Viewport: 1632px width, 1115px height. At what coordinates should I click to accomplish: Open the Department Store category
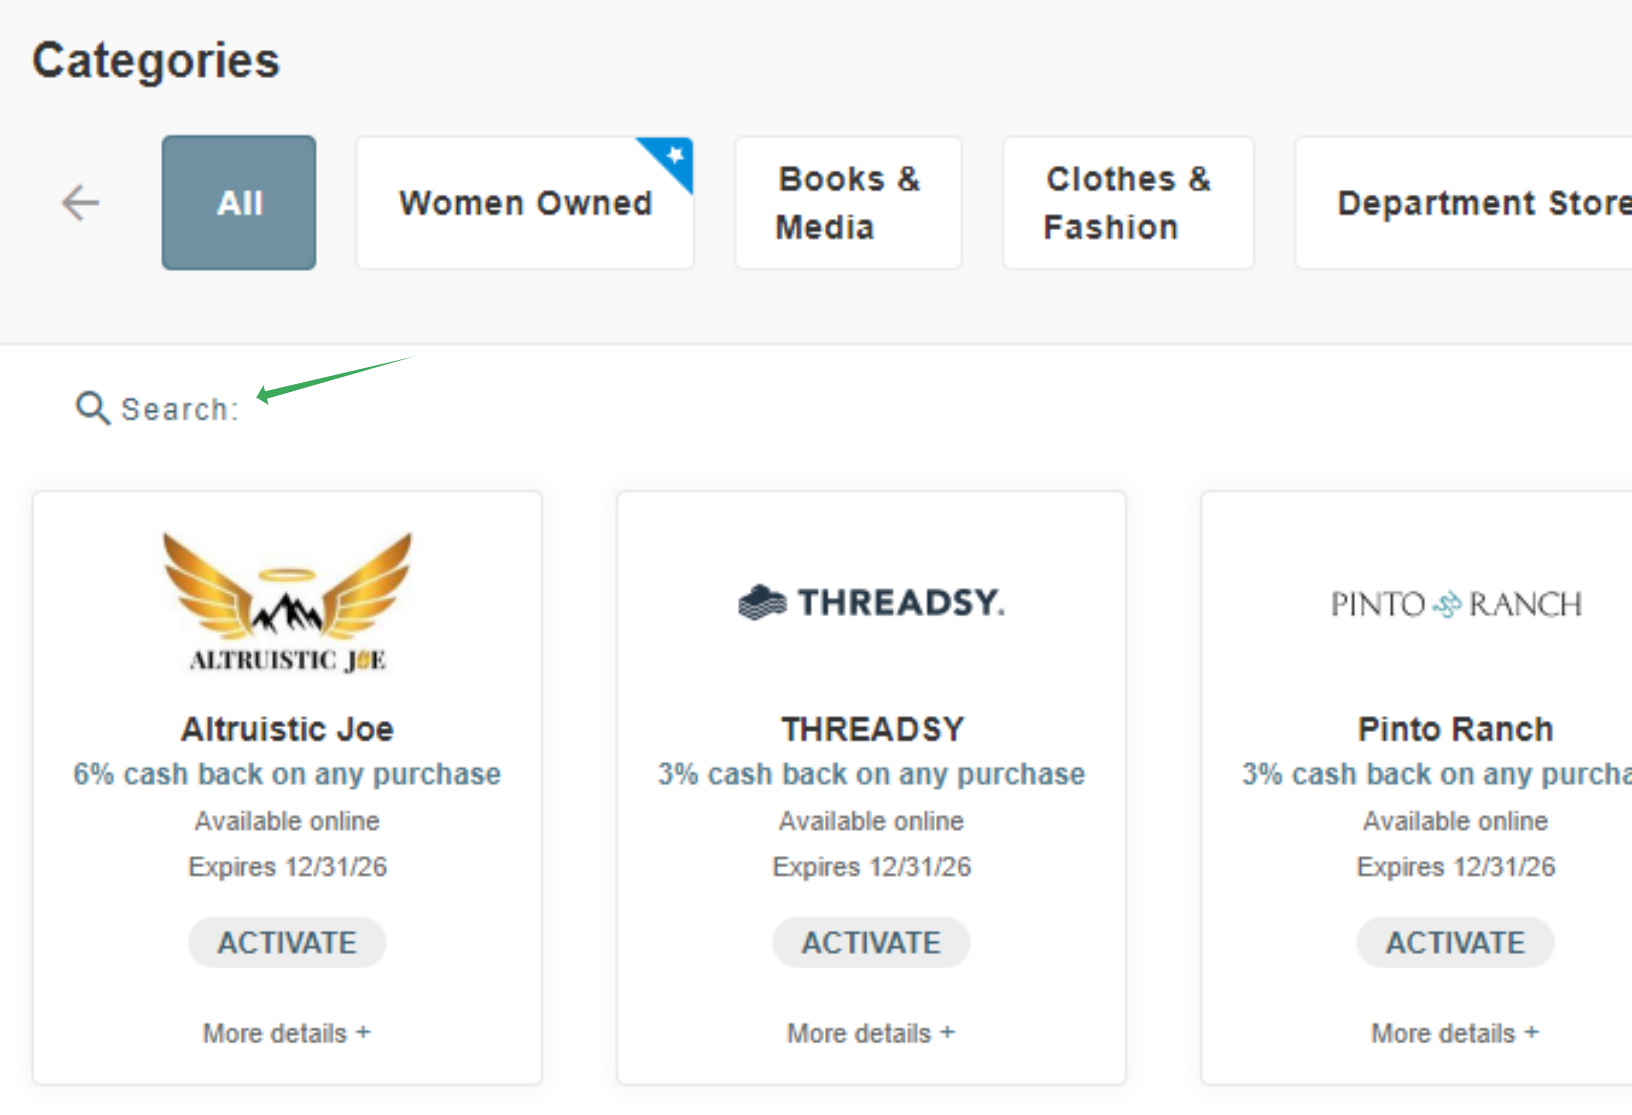point(1464,203)
